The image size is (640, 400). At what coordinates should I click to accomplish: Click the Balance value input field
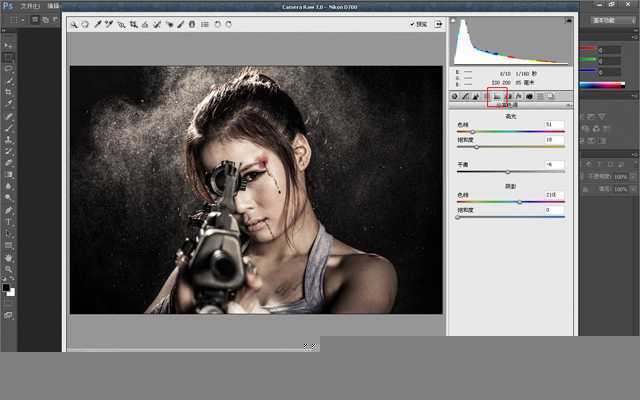554,165
